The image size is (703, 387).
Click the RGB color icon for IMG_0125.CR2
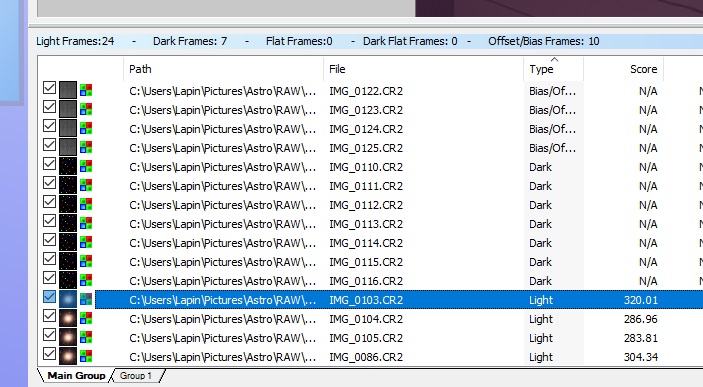[x=86, y=147]
